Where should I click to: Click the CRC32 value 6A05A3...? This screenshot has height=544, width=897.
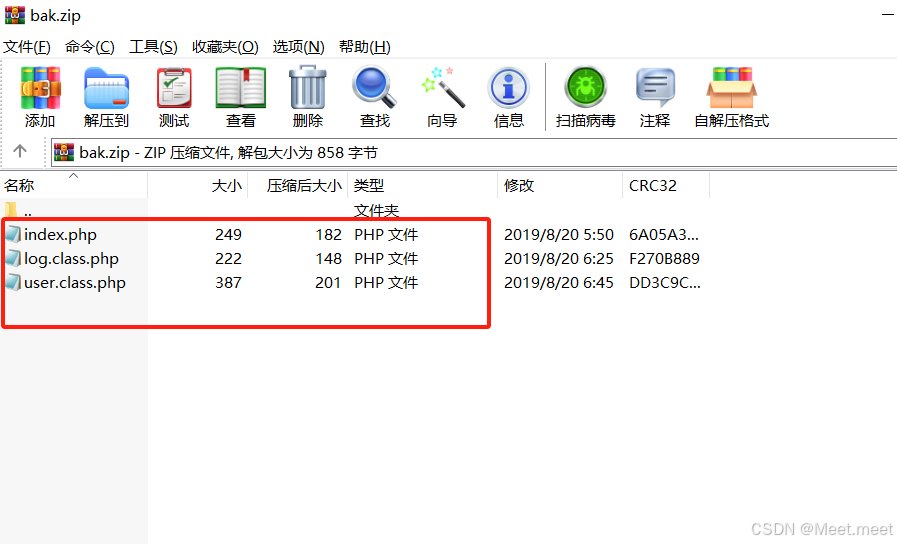(x=664, y=235)
